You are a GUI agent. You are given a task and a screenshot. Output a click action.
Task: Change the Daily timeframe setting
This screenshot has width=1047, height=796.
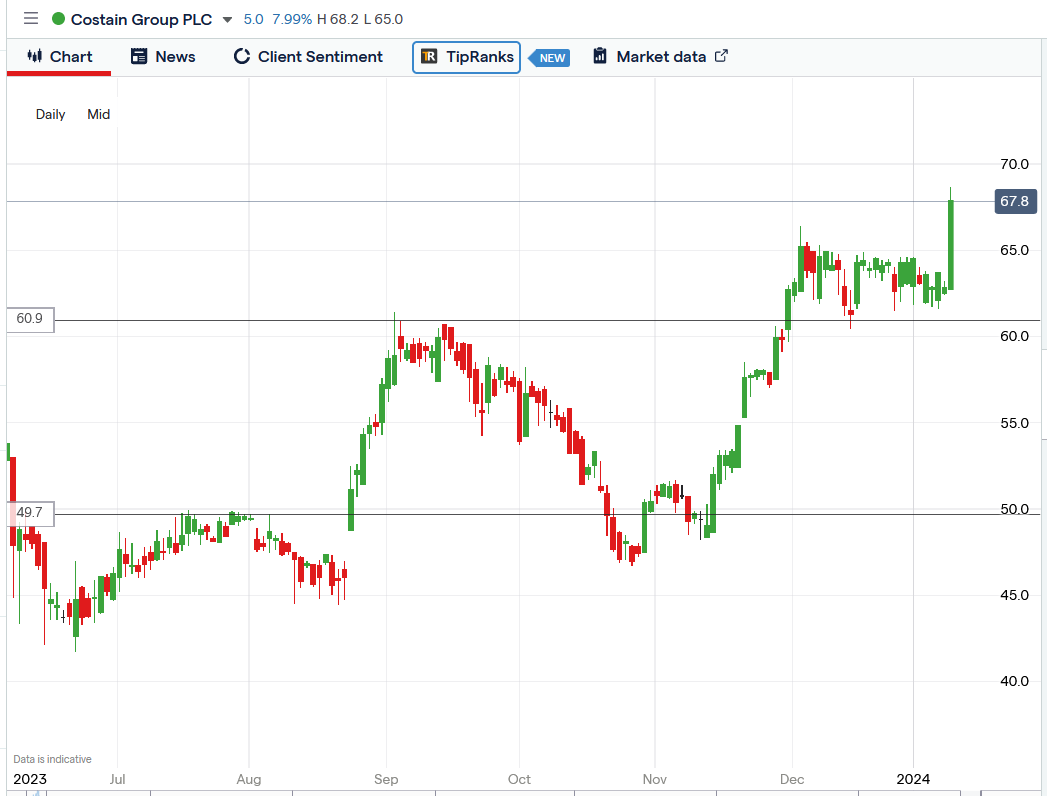point(50,114)
